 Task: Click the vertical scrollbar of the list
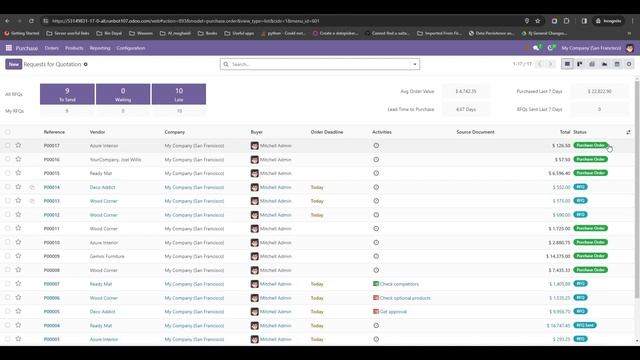637,189
